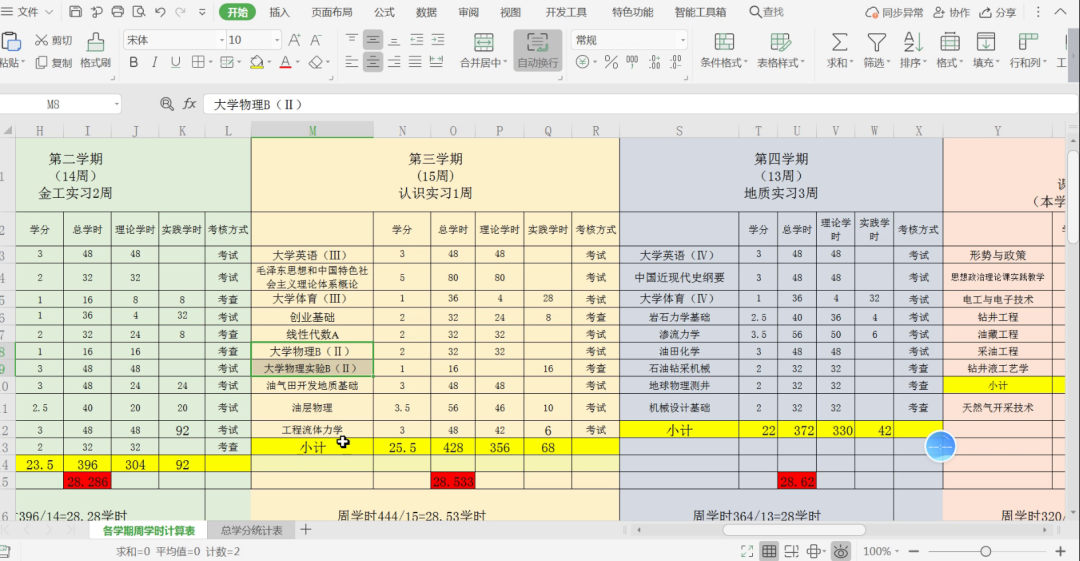Click the Filter (筛选) funnel icon
Viewport: 1080px width, 561px height.
click(876, 43)
